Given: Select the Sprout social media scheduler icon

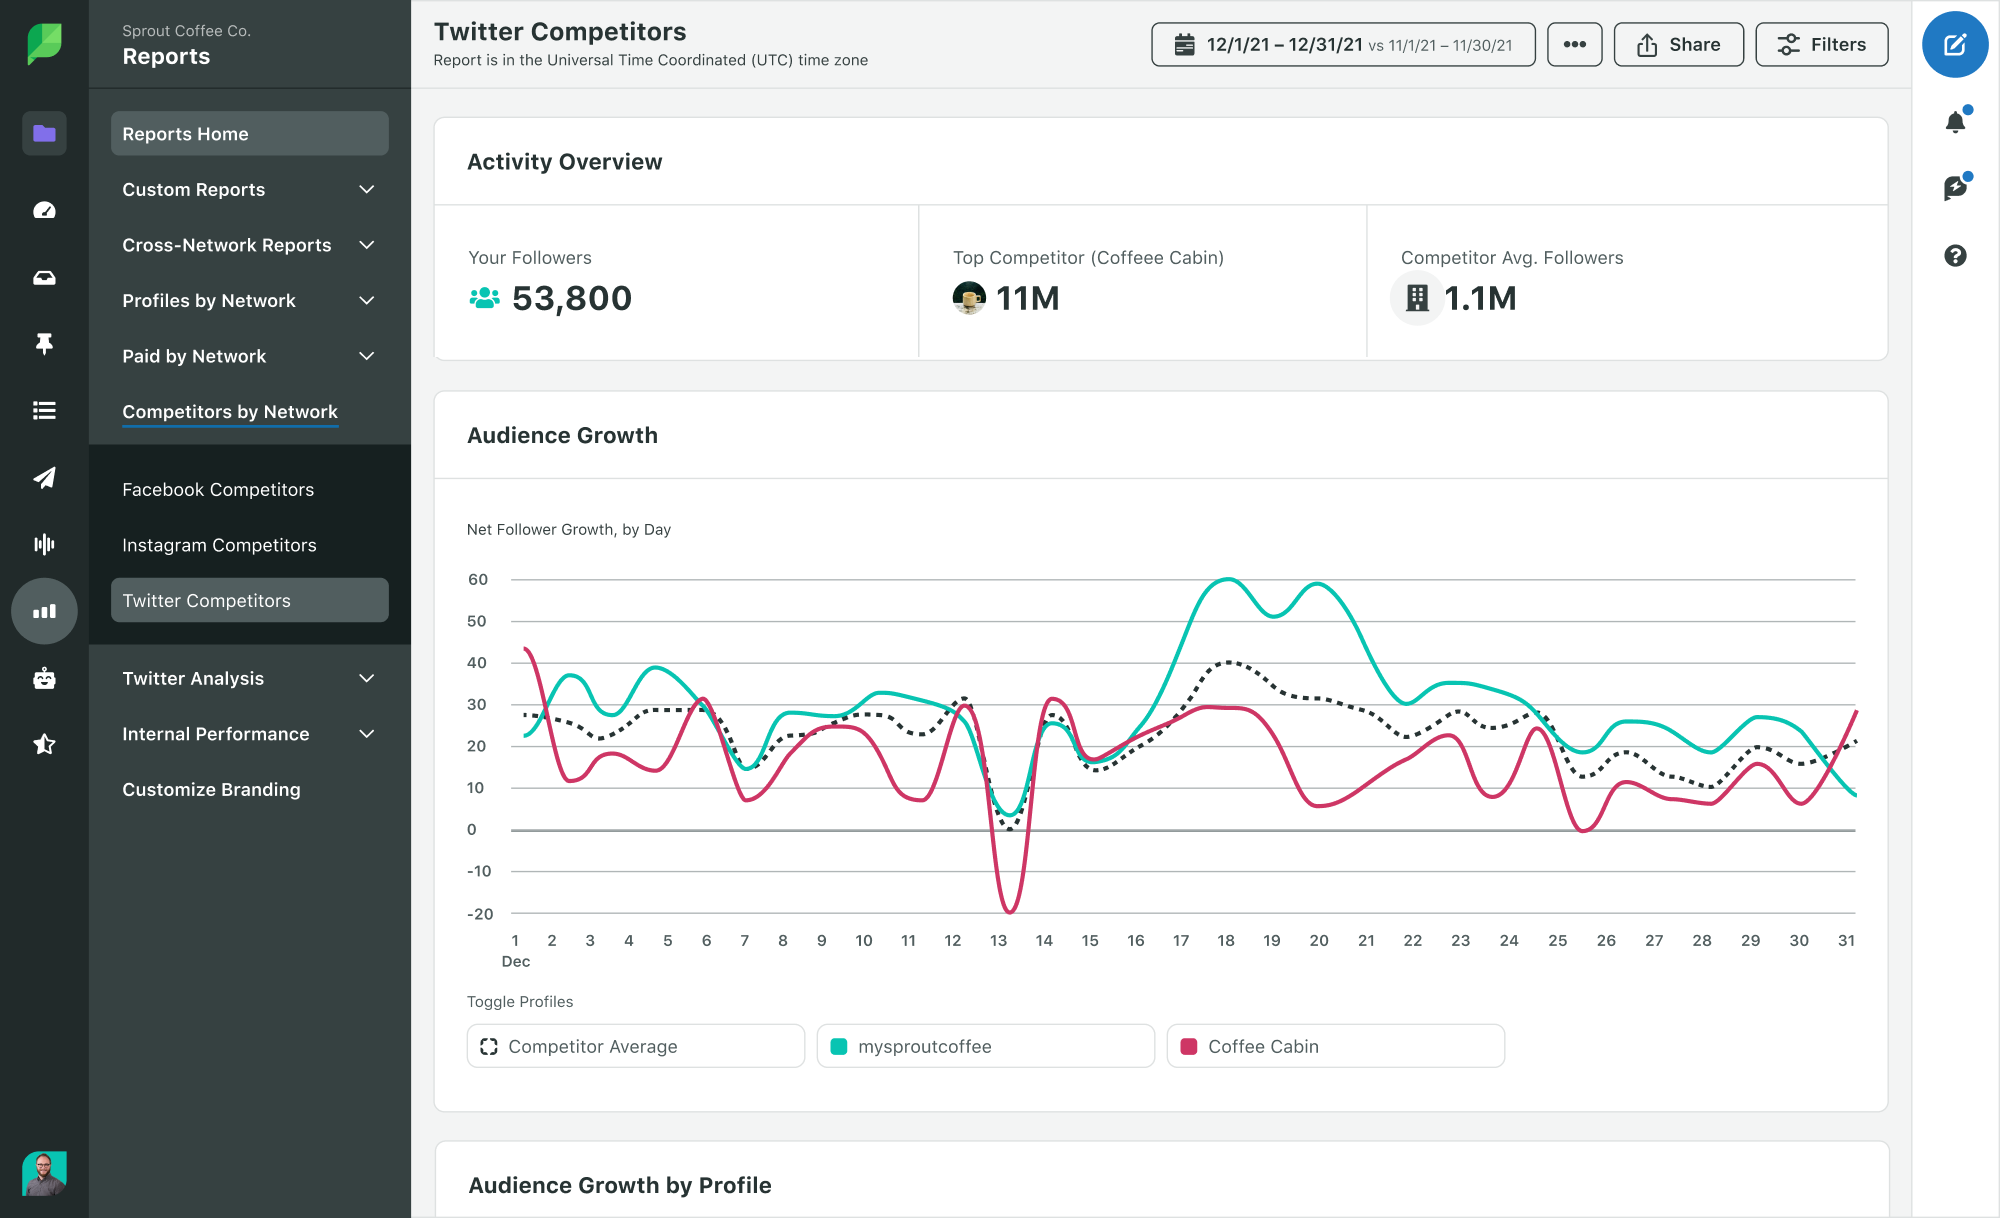Looking at the screenshot, I should [x=43, y=477].
